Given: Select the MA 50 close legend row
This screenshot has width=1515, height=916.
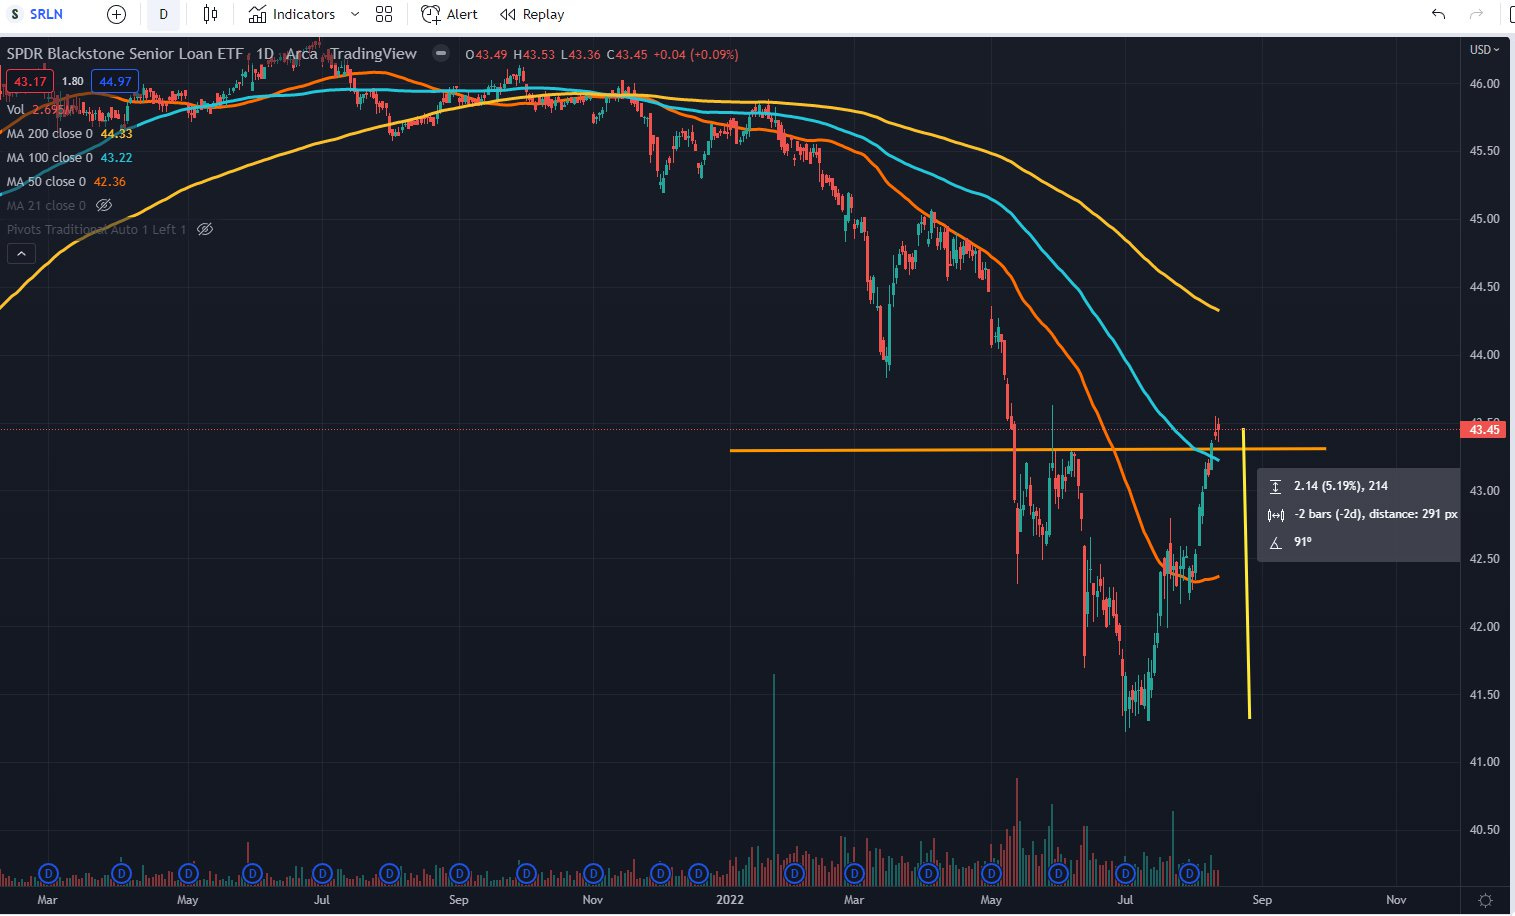Looking at the screenshot, I should point(66,181).
